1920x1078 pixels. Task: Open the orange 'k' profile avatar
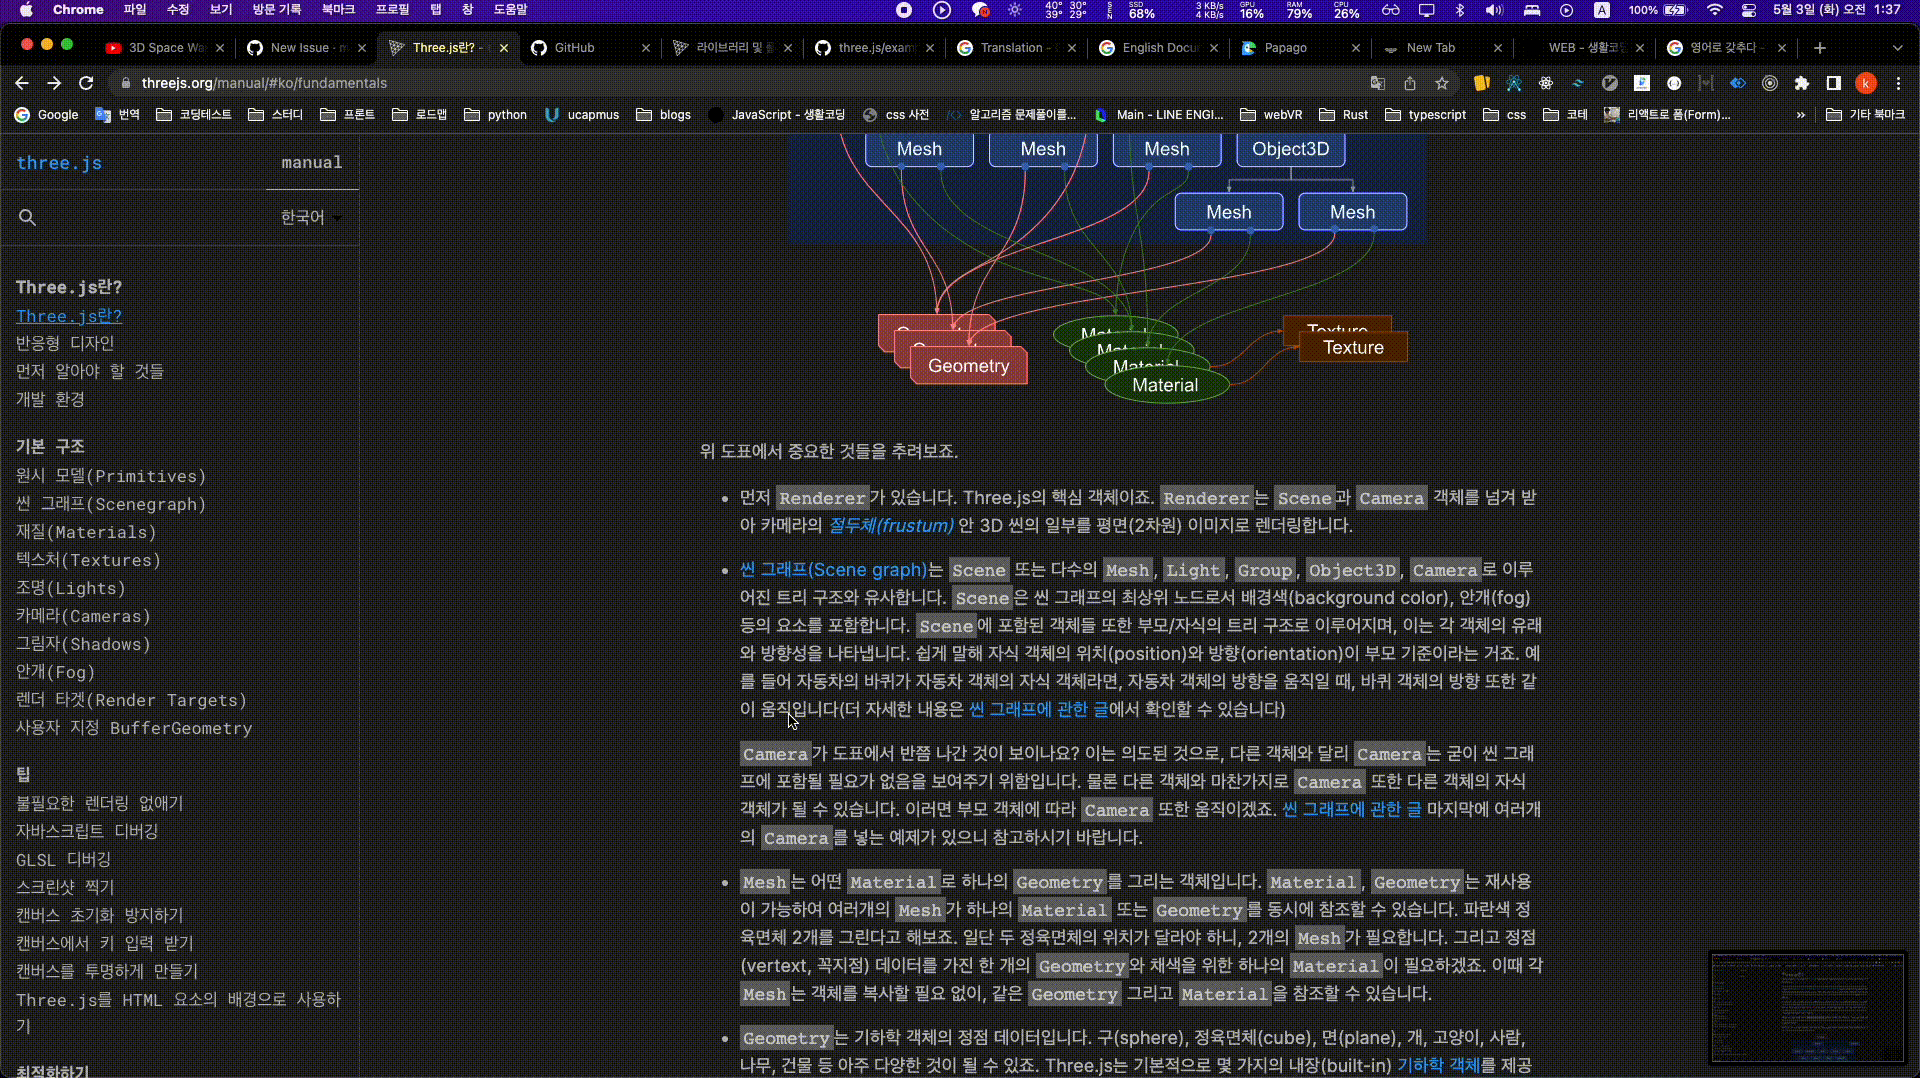pos(1865,83)
